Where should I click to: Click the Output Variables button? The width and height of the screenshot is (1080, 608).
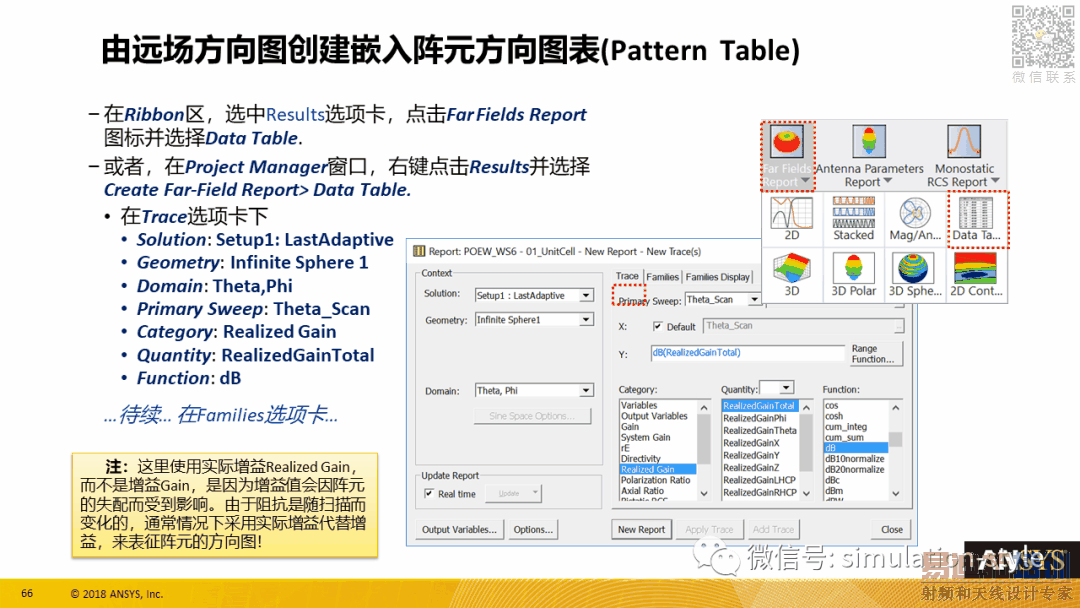459,530
